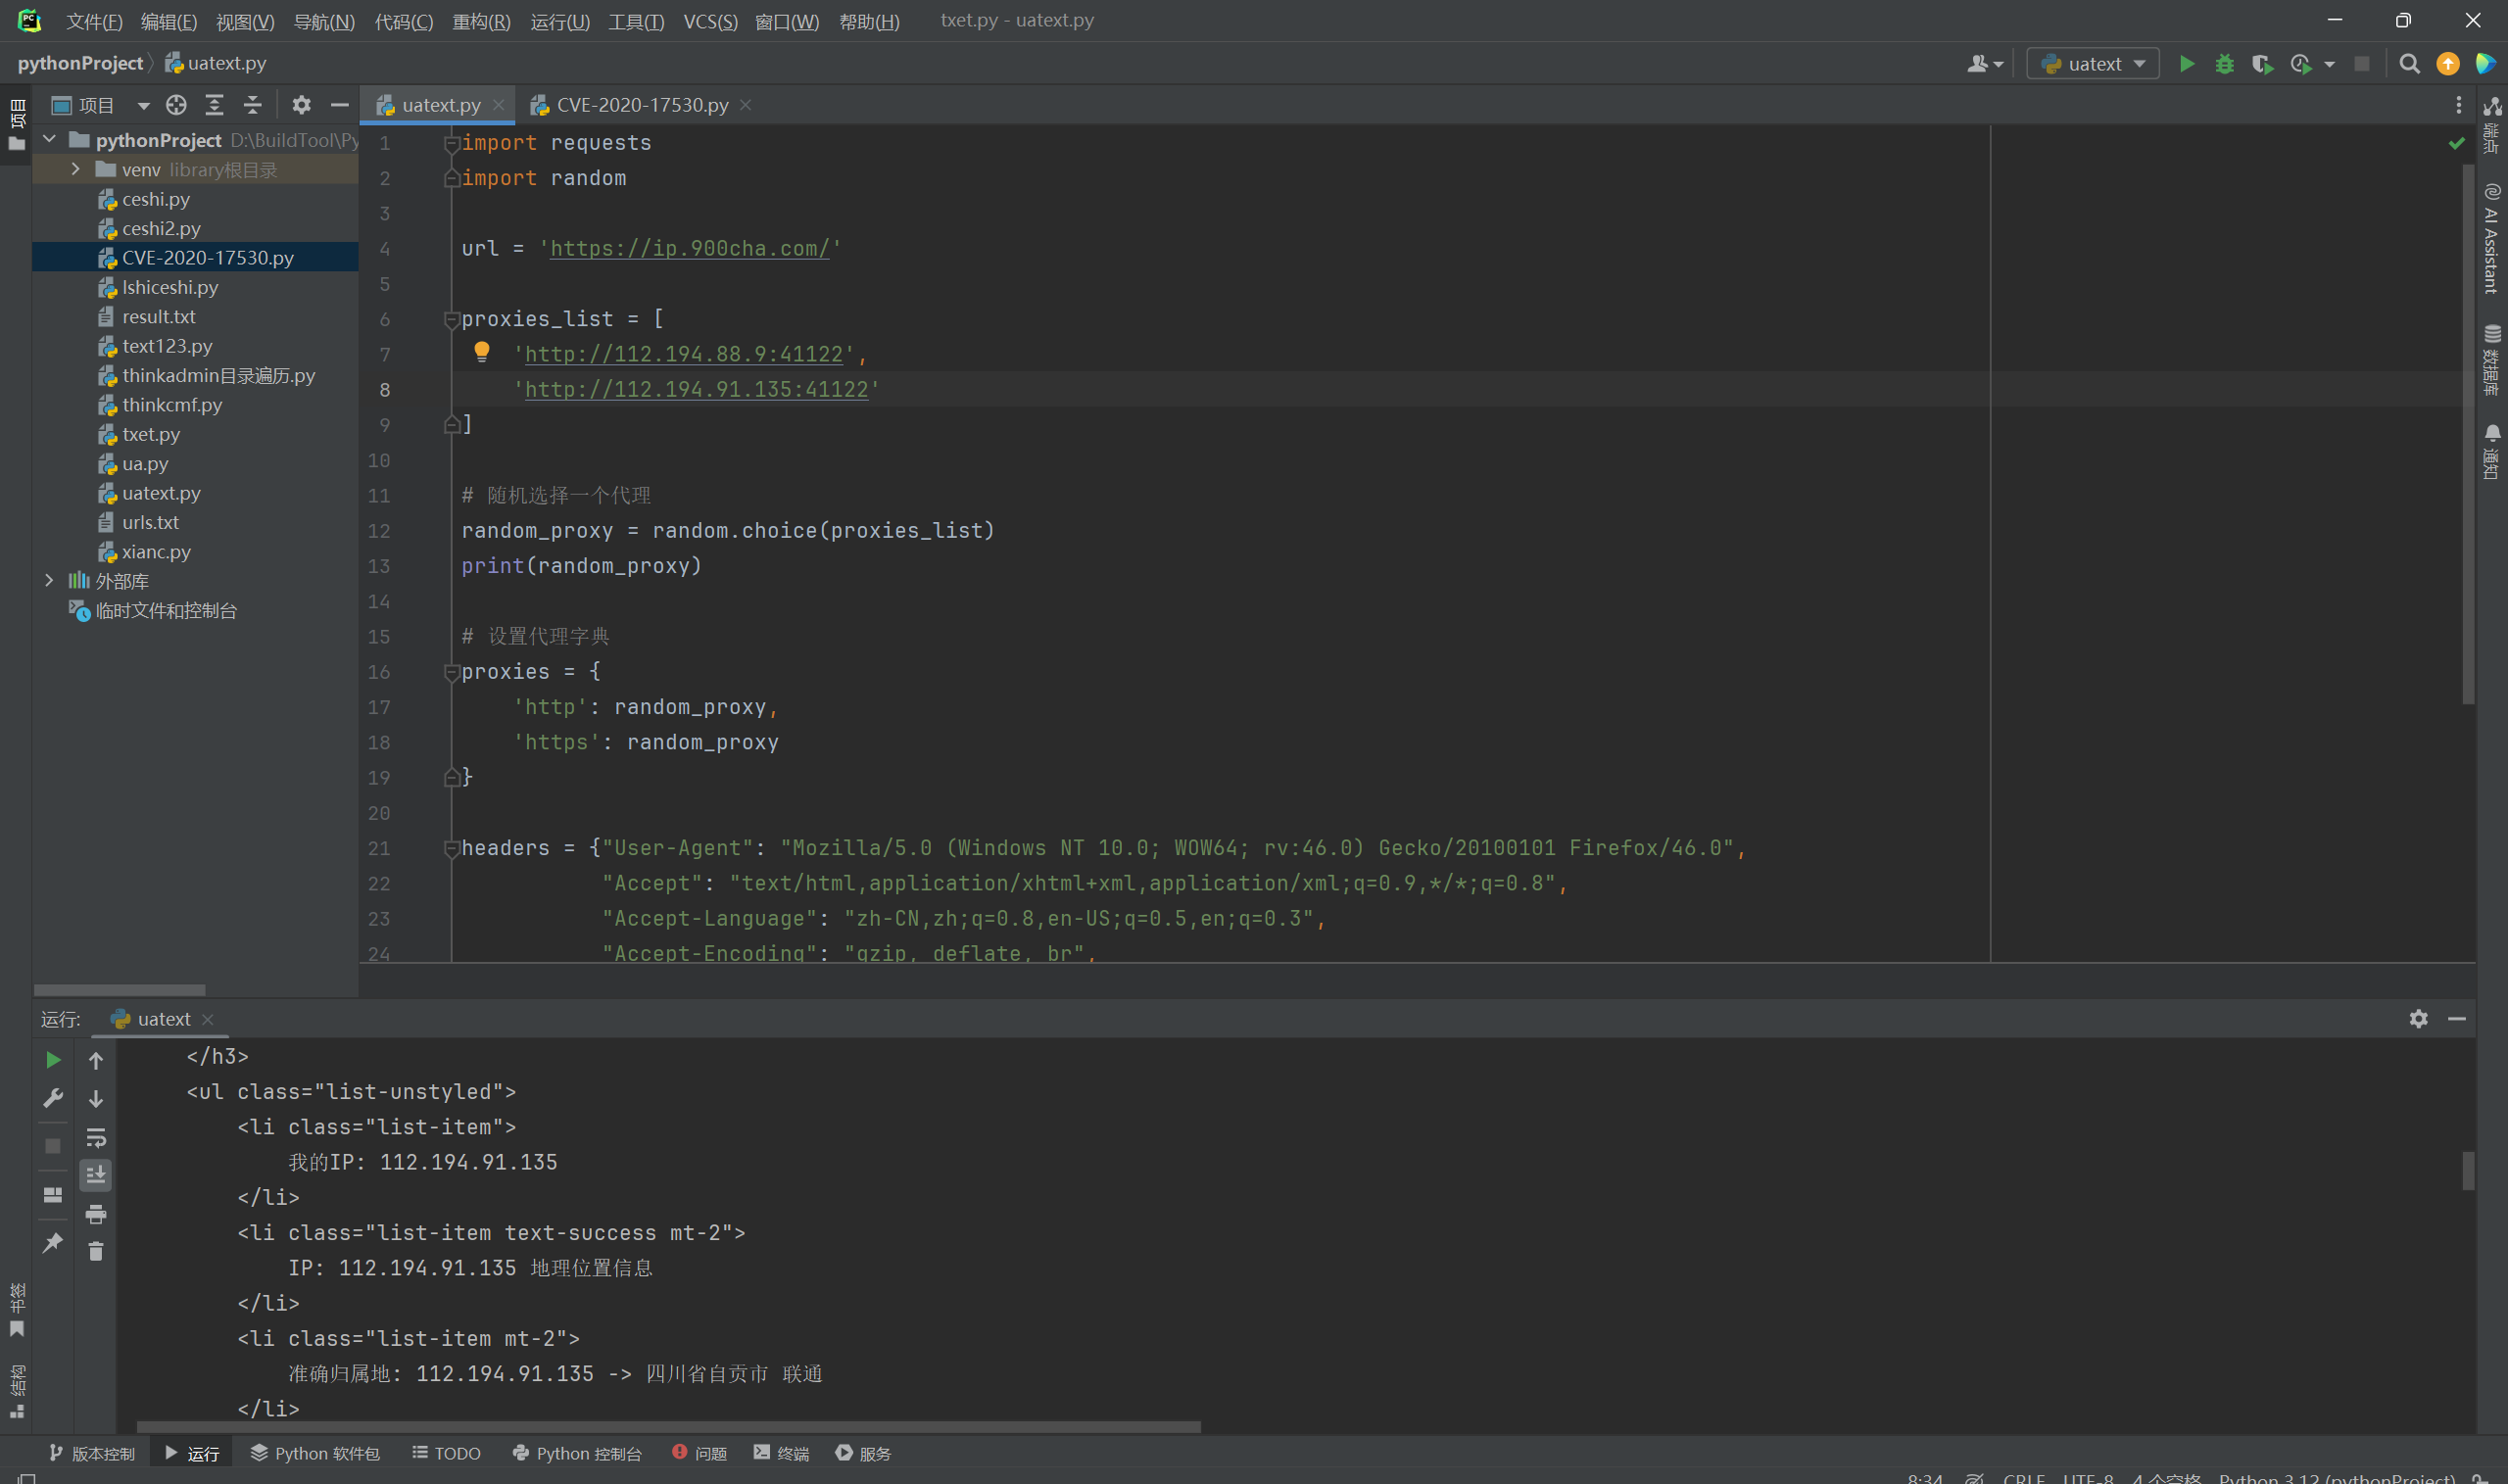Open the IDE update arrow icon

coord(2448,64)
